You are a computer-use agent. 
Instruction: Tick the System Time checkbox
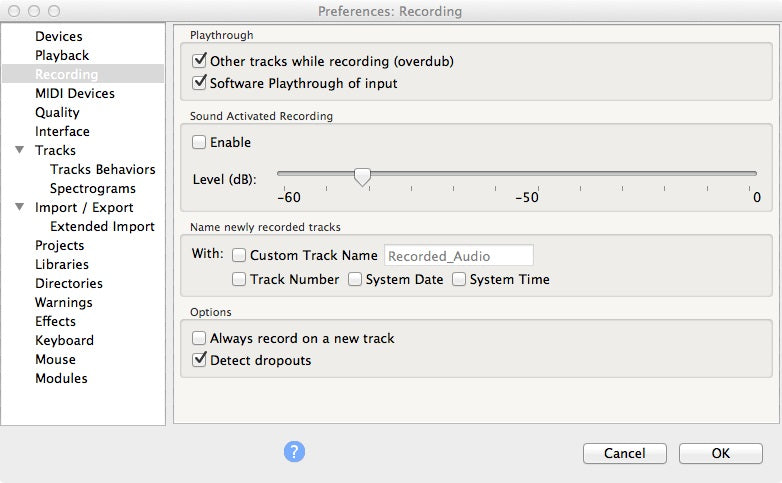coord(459,279)
